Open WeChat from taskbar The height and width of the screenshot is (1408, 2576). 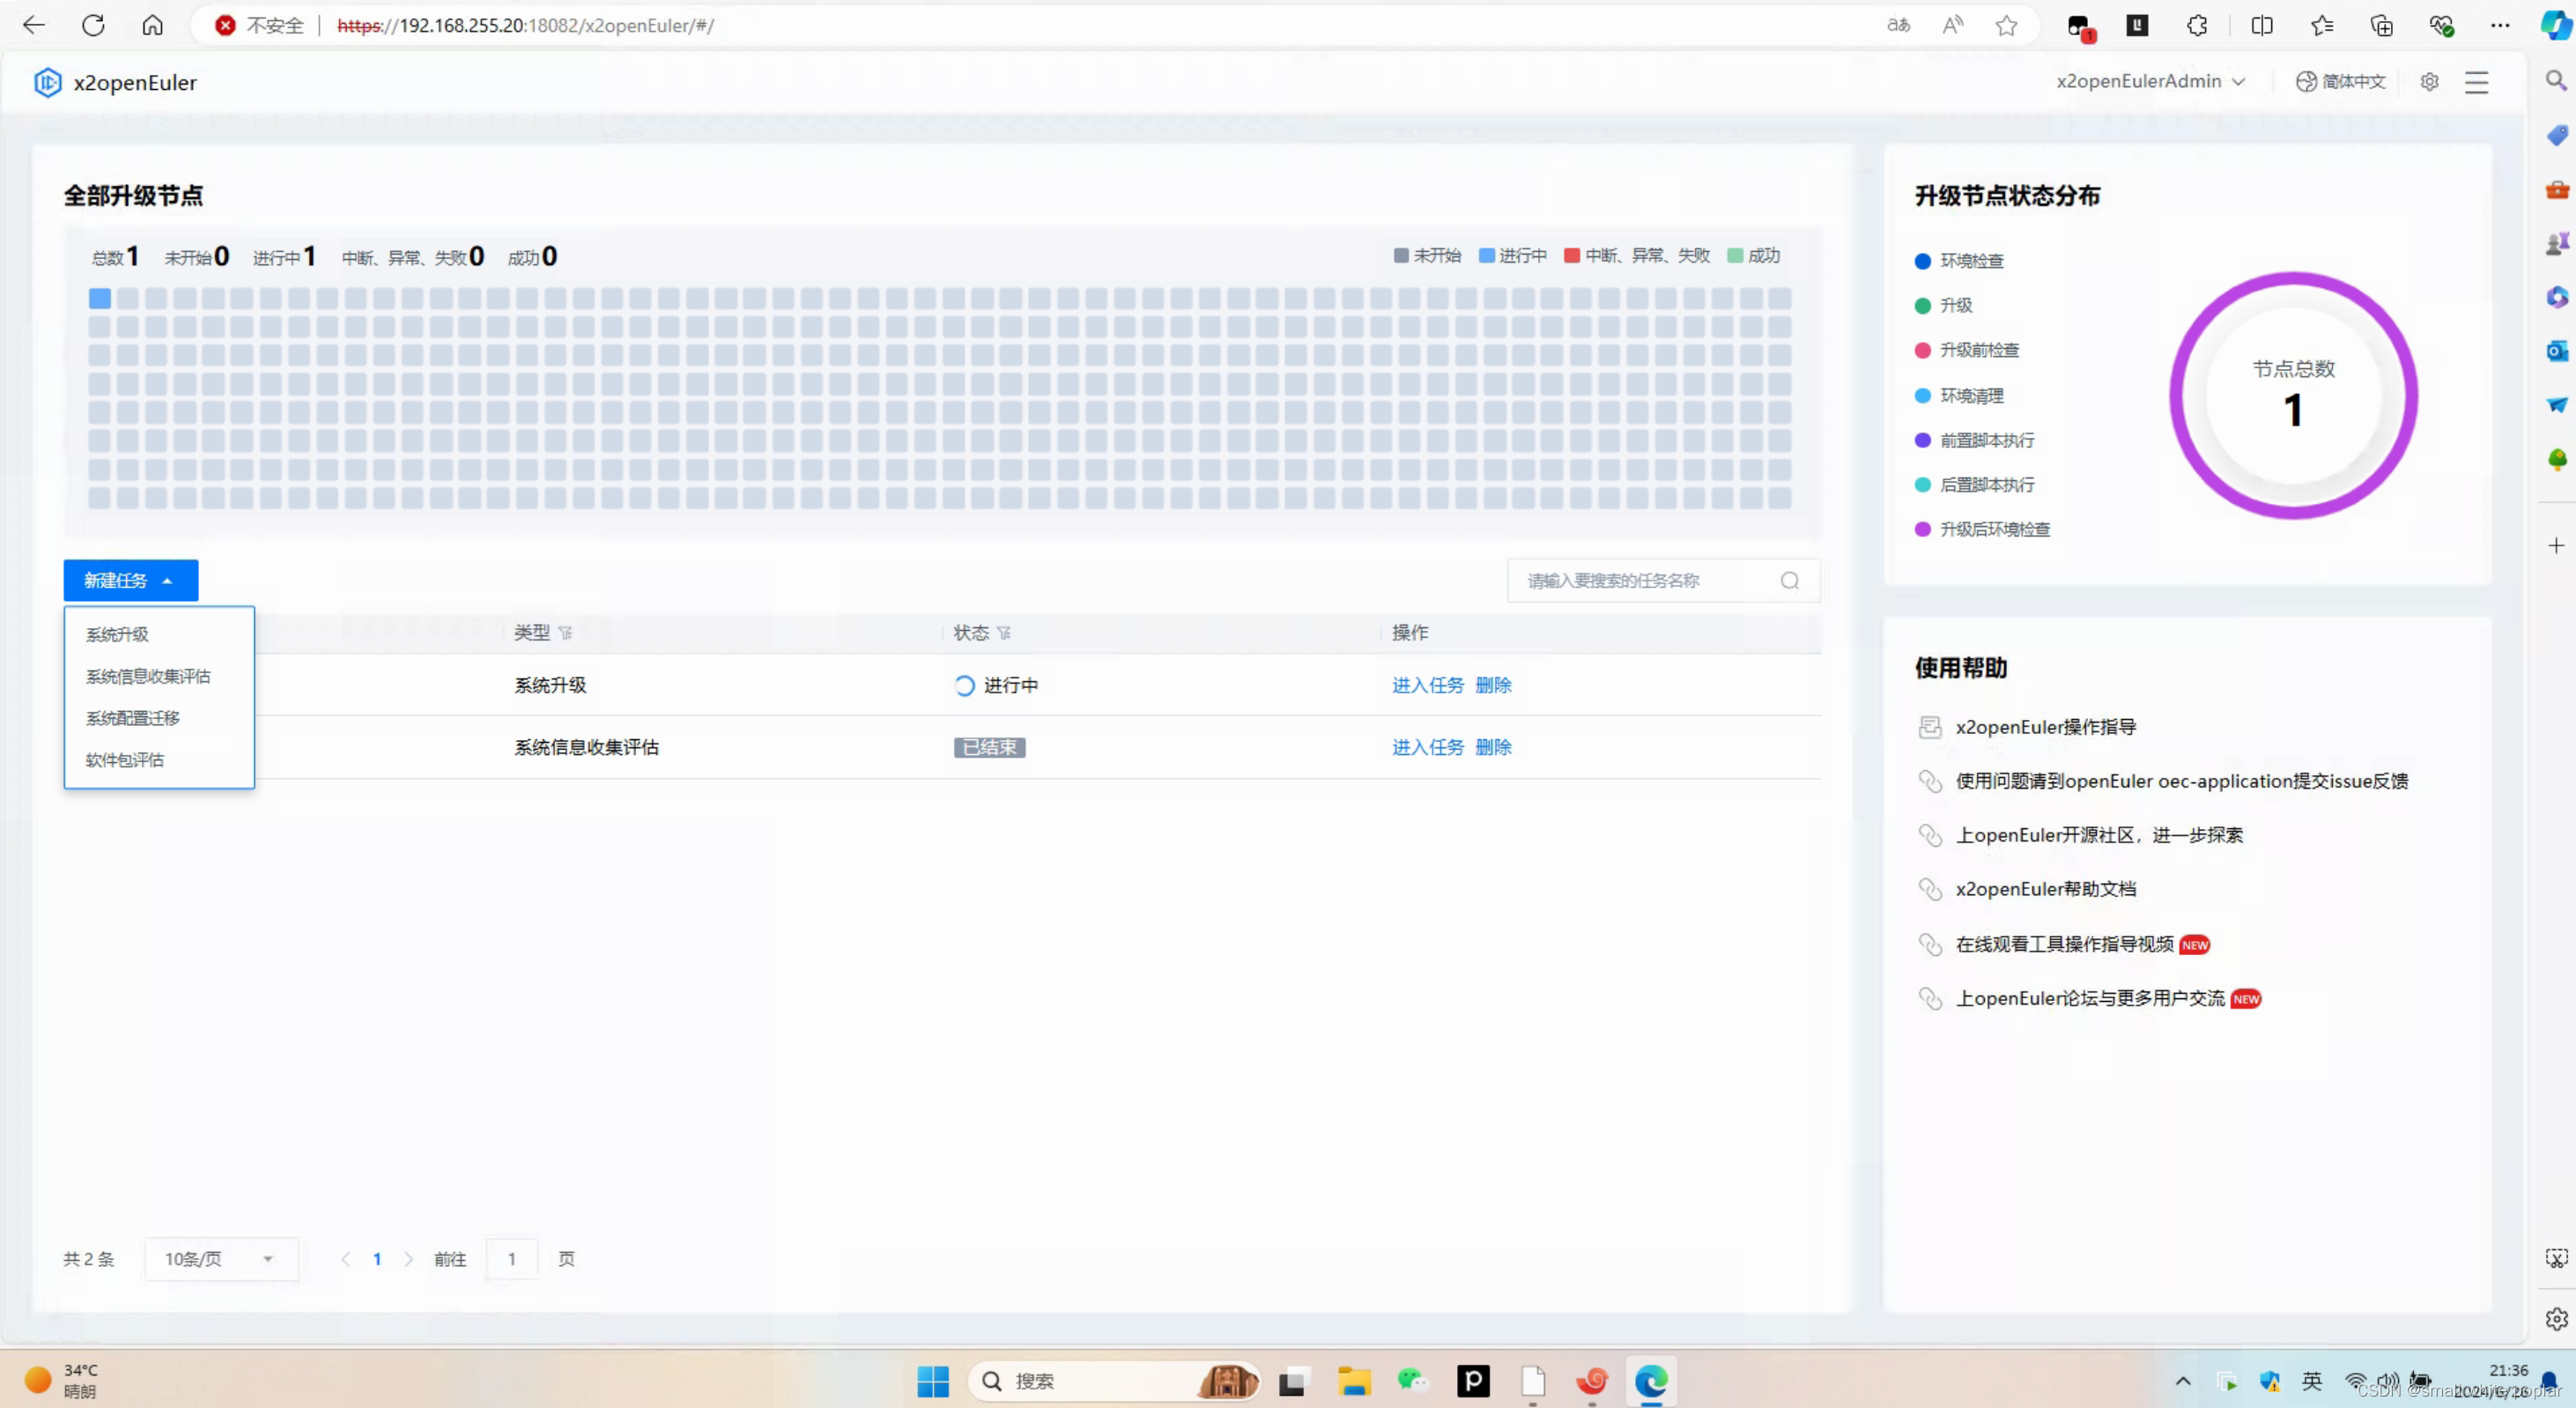pos(1413,1381)
